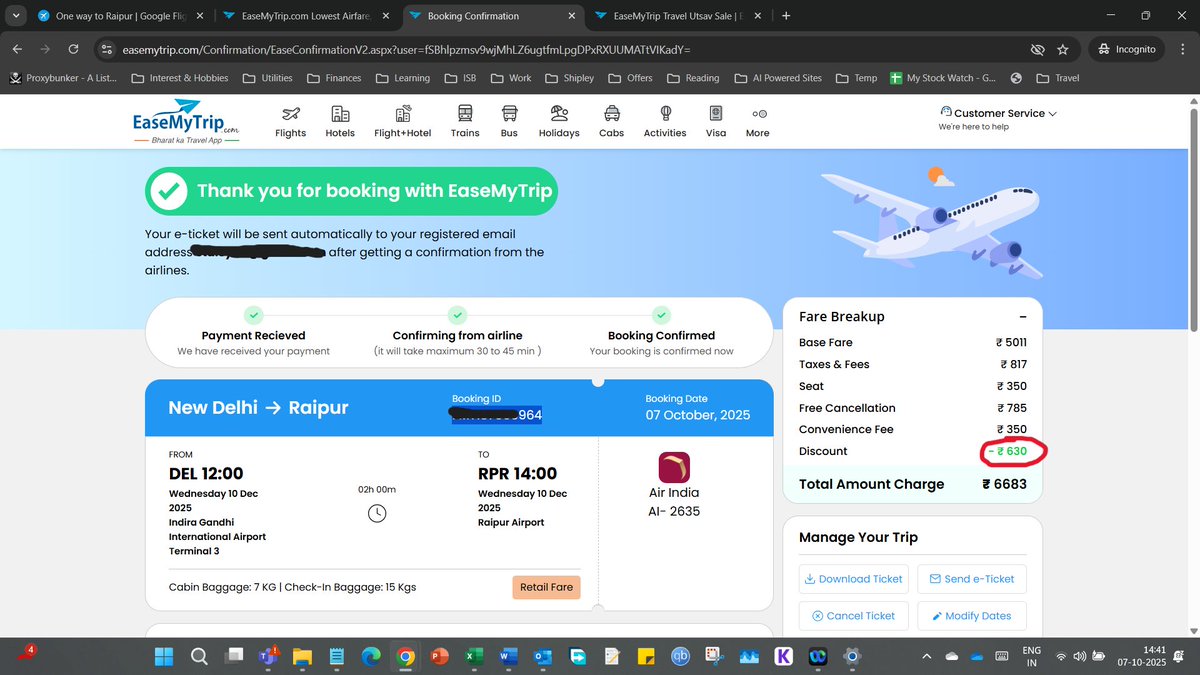Open Windows taskbar Search
The width and height of the screenshot is (1200, 675).
[199, 656]
